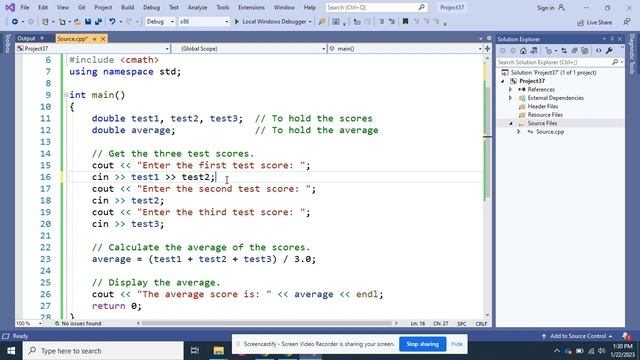The image size is (640, 360).
Task: Open the Analyze menu
Action: pos(197,7)
